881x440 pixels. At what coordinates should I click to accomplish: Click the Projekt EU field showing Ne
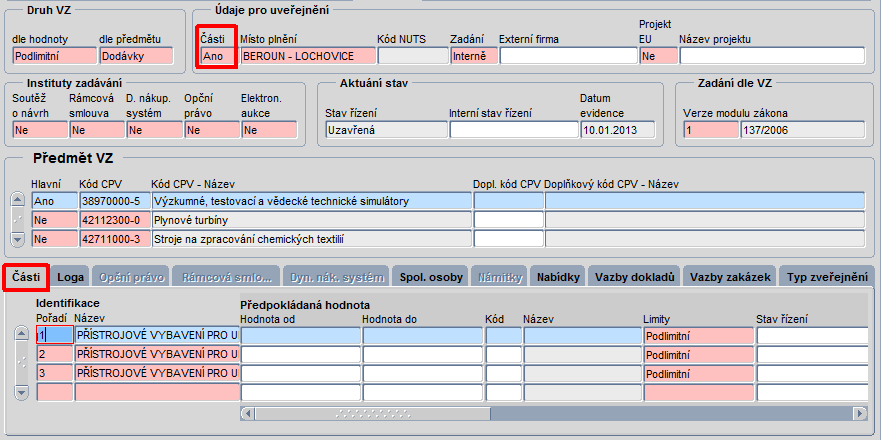[659, 56]
